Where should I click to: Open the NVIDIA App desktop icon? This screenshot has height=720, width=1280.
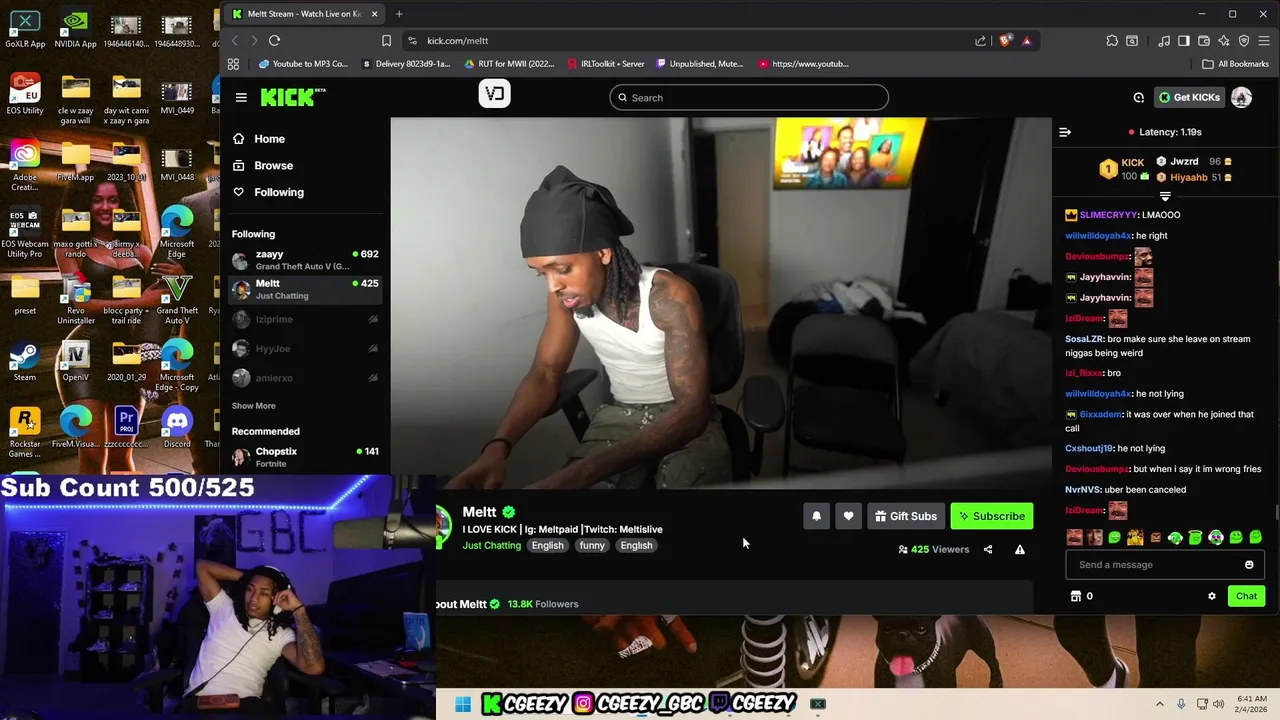pyautogui.click(x=76, y=28)
